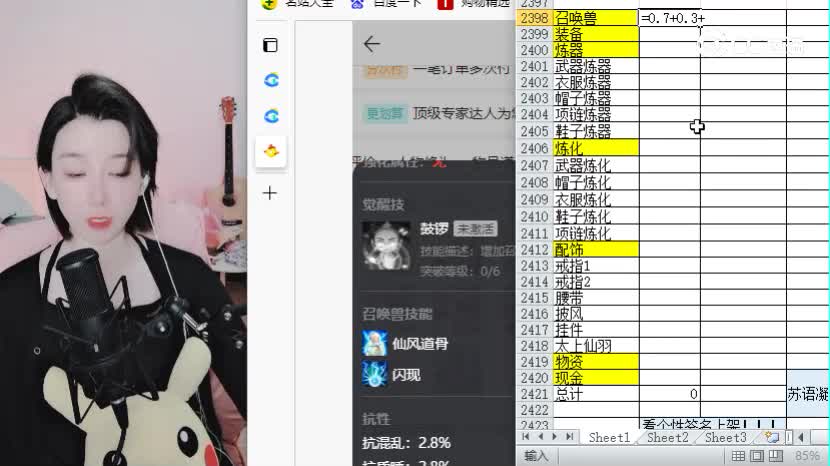The width and height of the screenshot is (830, 466).
Task: Select the 召唤兽 cell
Action: point(596,18)
